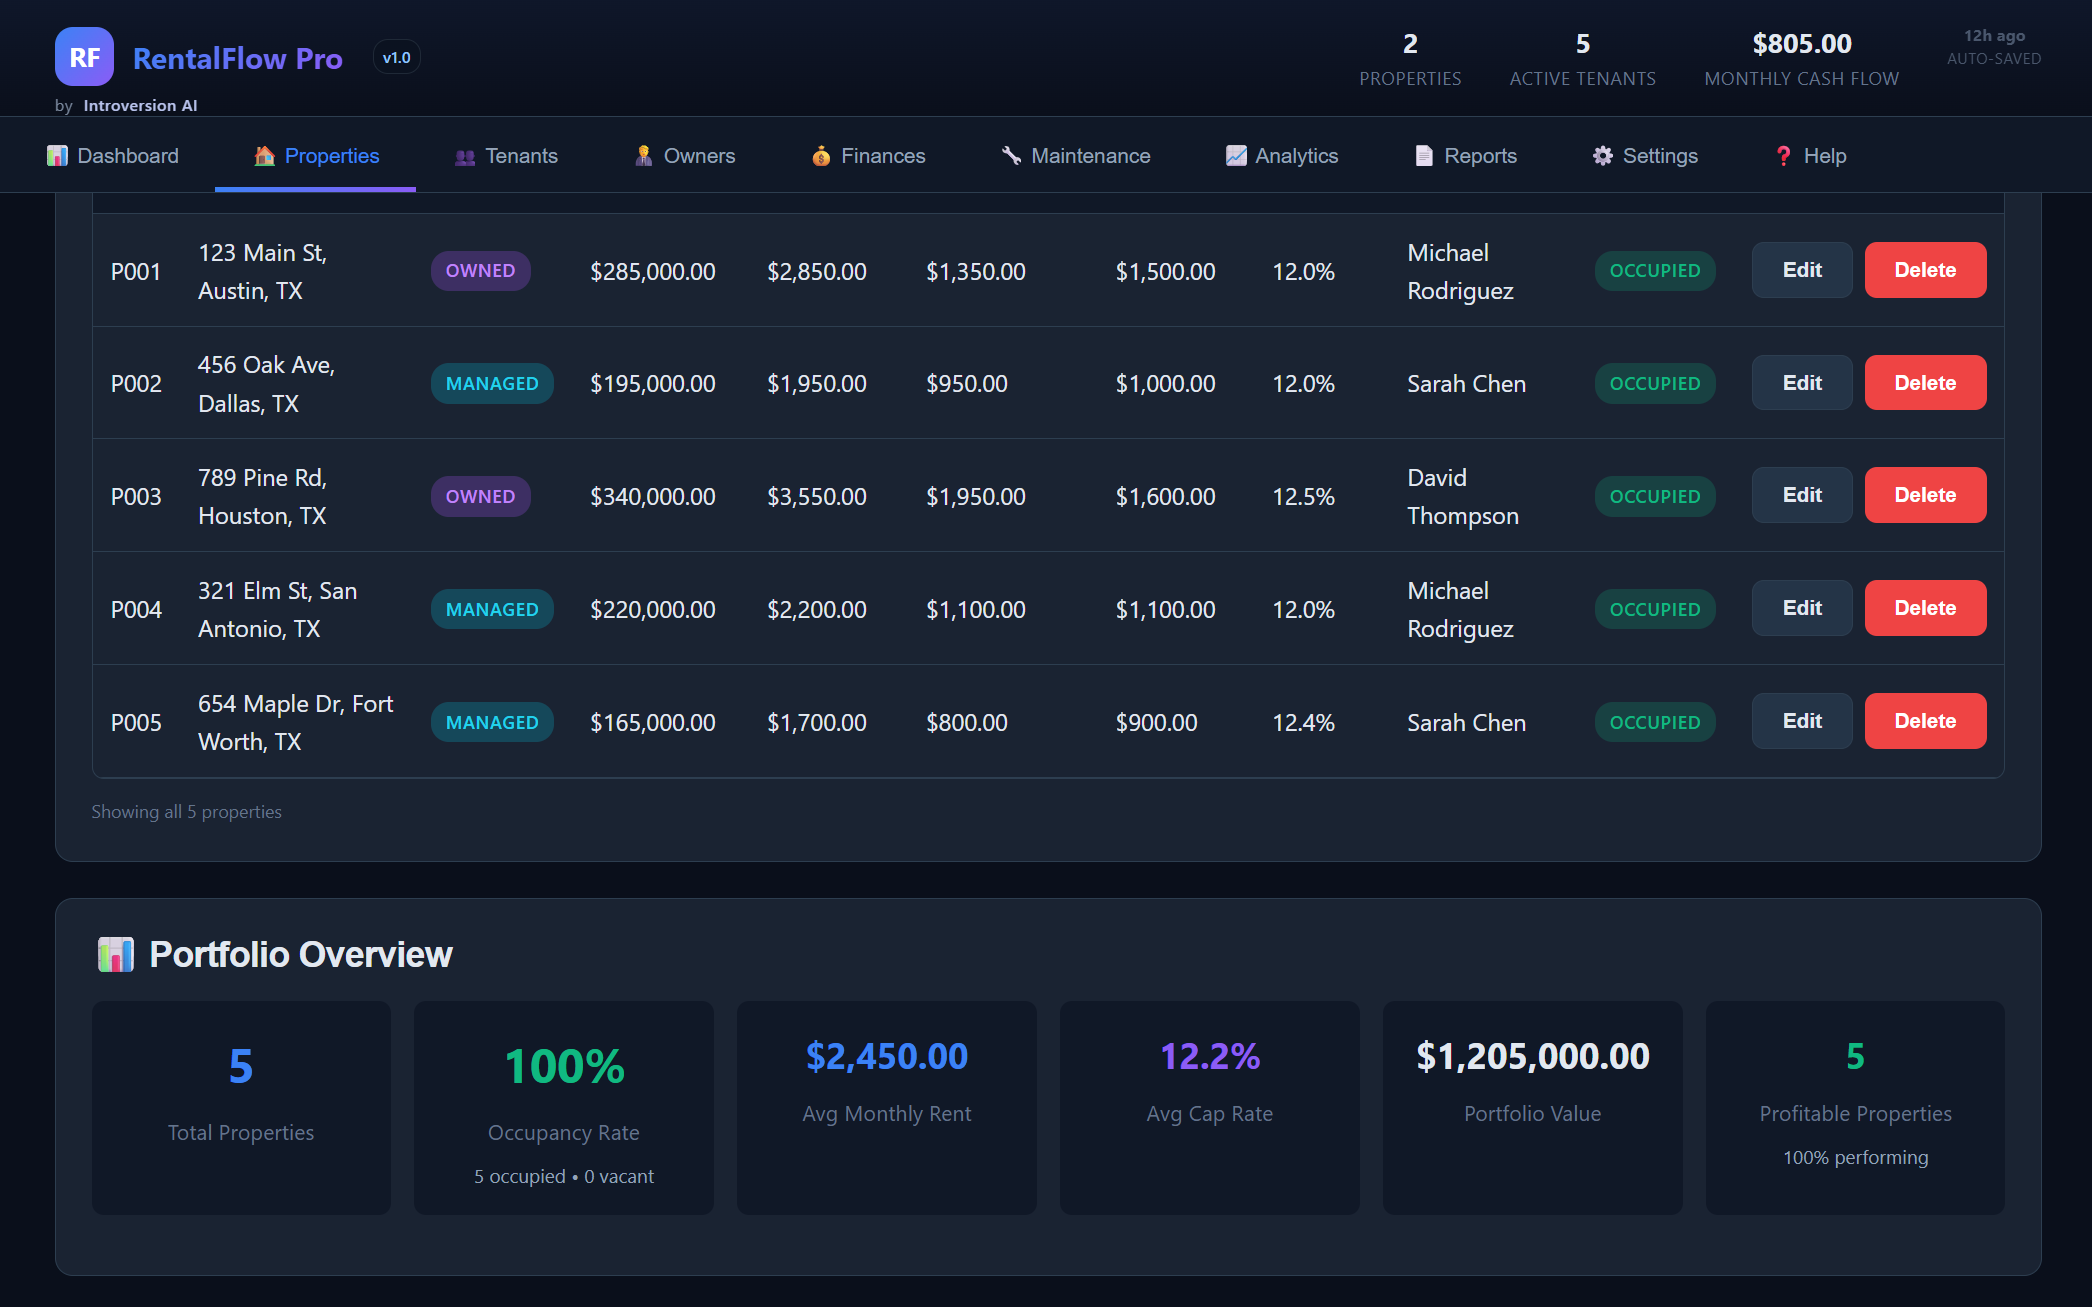Screen dimensions: 2092x1307
Task: Toggle the OCCUPIED badge for P002
Action: [x=1654, y=383]
